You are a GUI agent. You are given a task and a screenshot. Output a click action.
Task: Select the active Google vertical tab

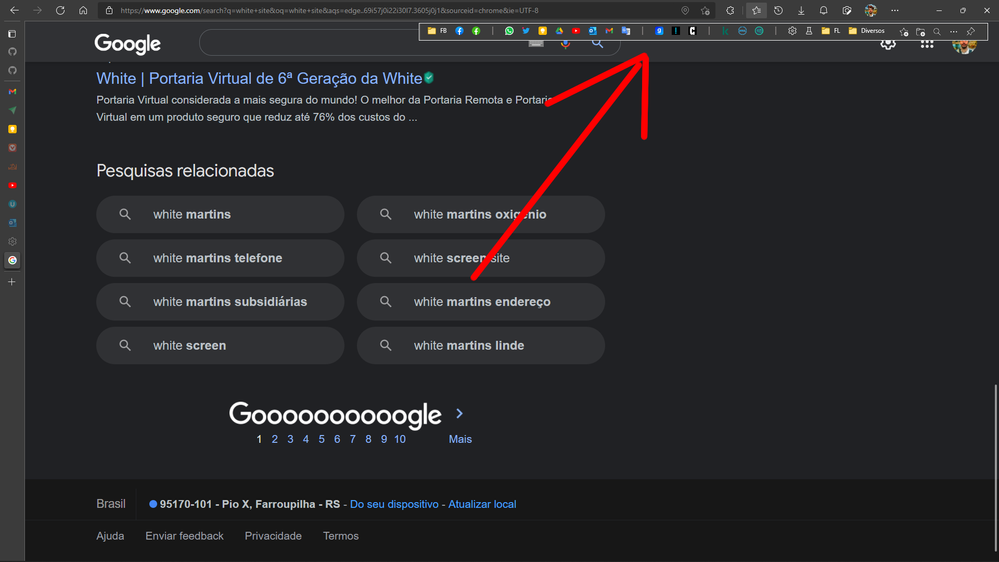pyautogui.click(x=12, y=260)
